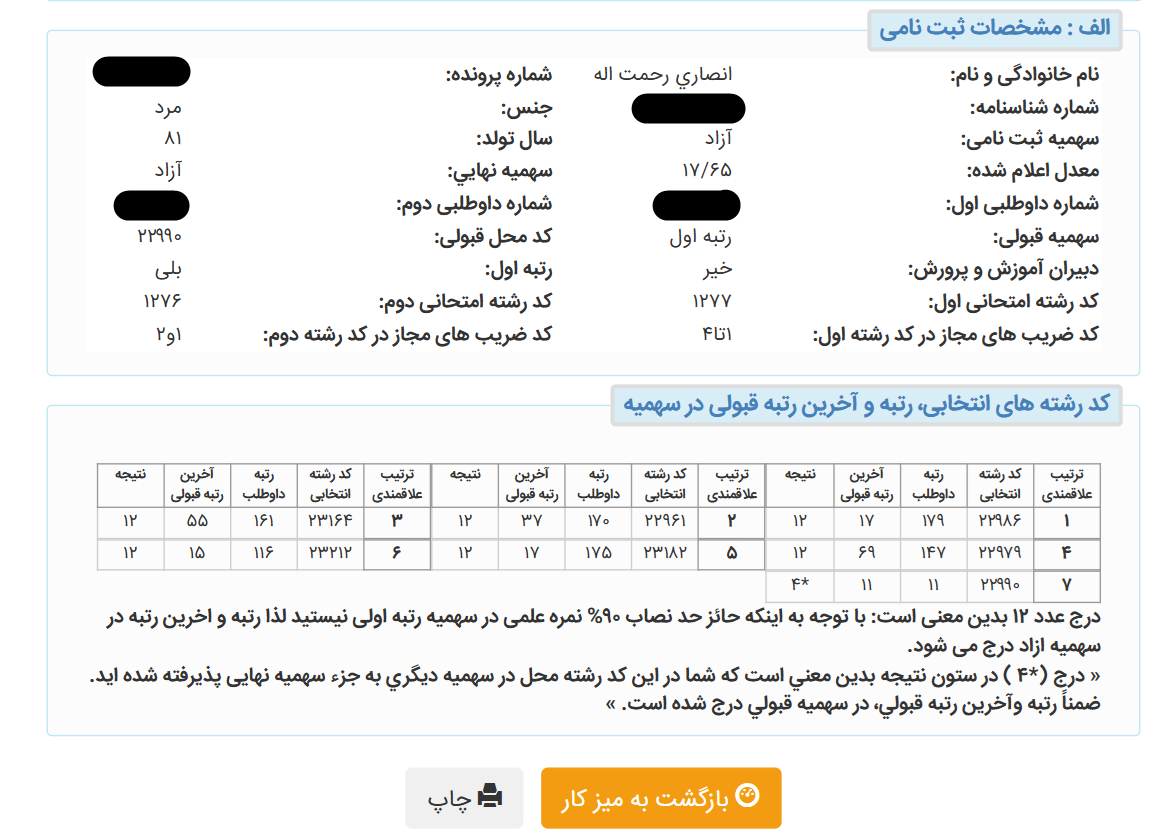Click the بازگشت به میز کار button

[660, 797]
